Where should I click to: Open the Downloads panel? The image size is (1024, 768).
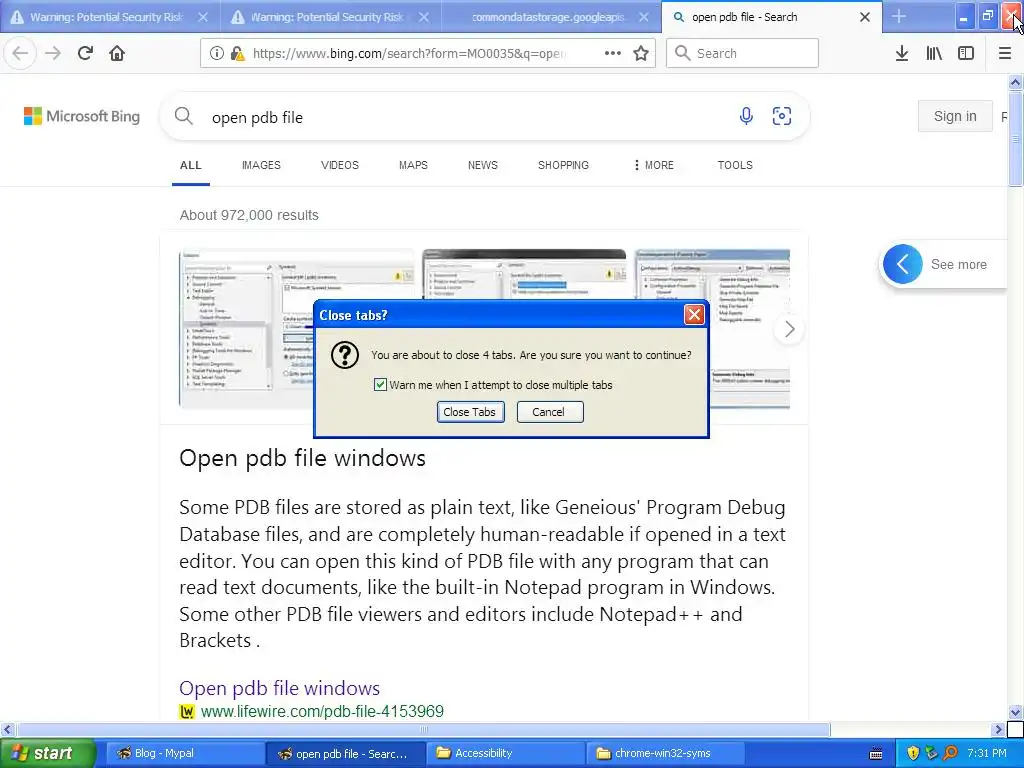(902, 54)
